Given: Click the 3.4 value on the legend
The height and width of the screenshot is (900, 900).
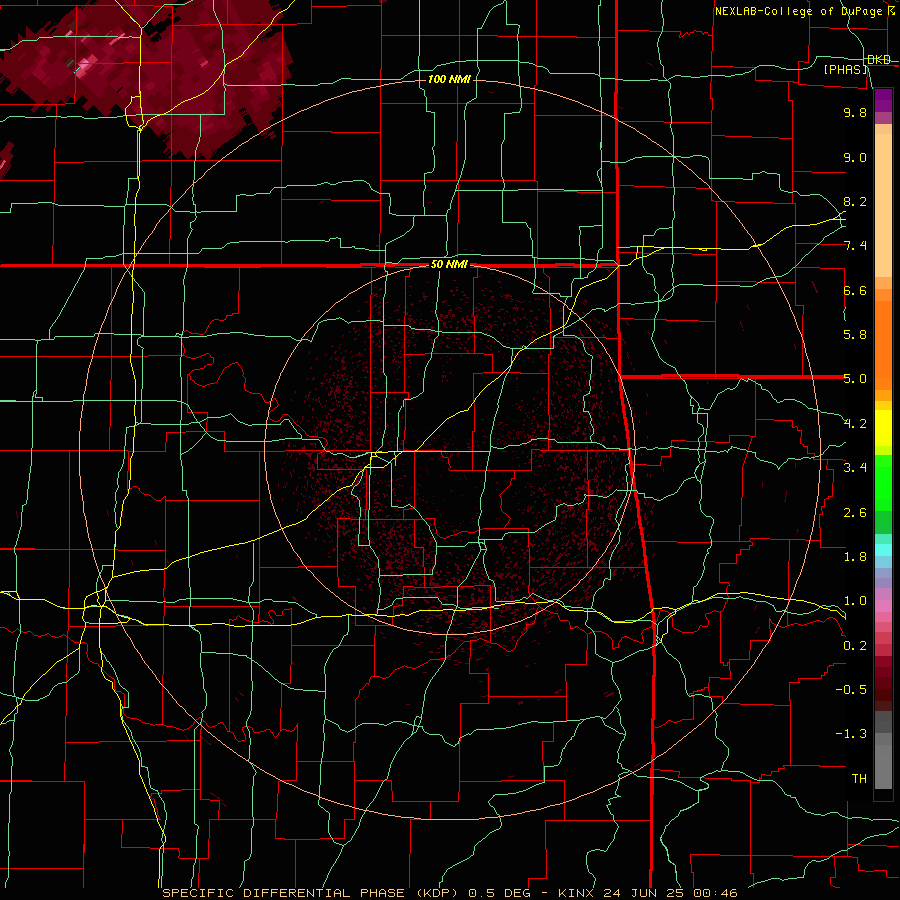Looking at the screenshot, I should click(855, 468).
